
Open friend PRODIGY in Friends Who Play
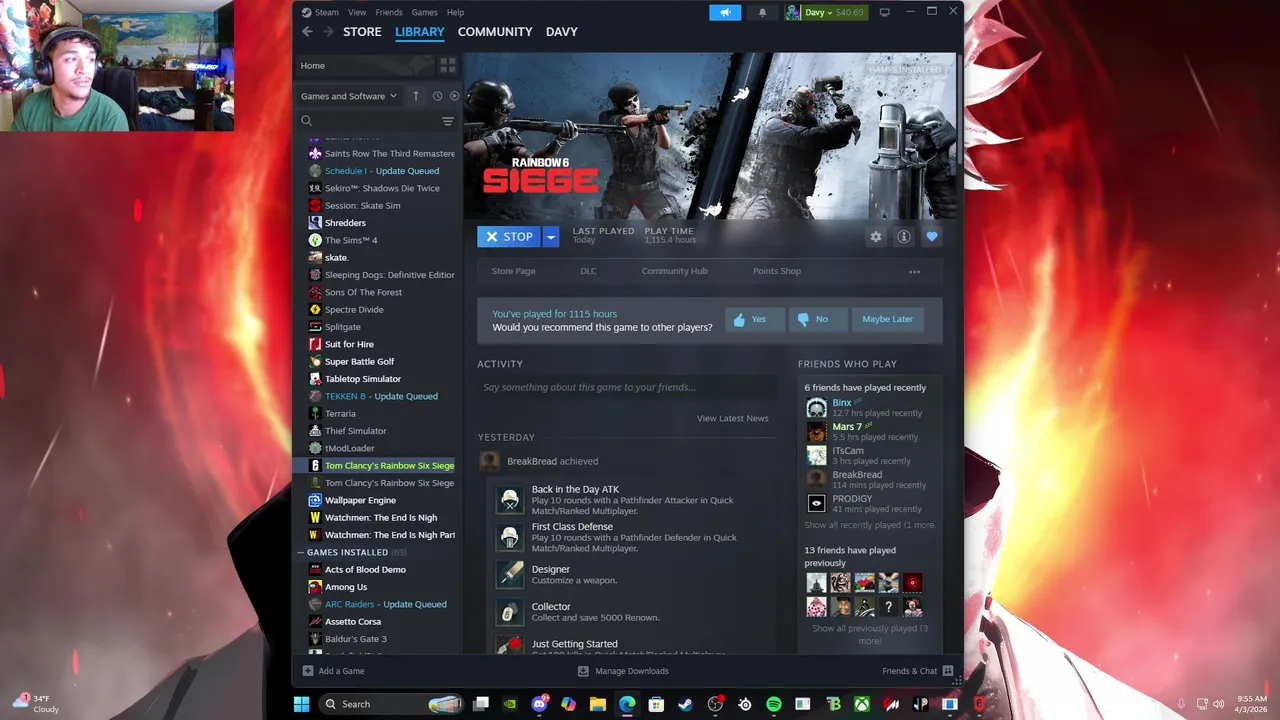click(852, 499)
